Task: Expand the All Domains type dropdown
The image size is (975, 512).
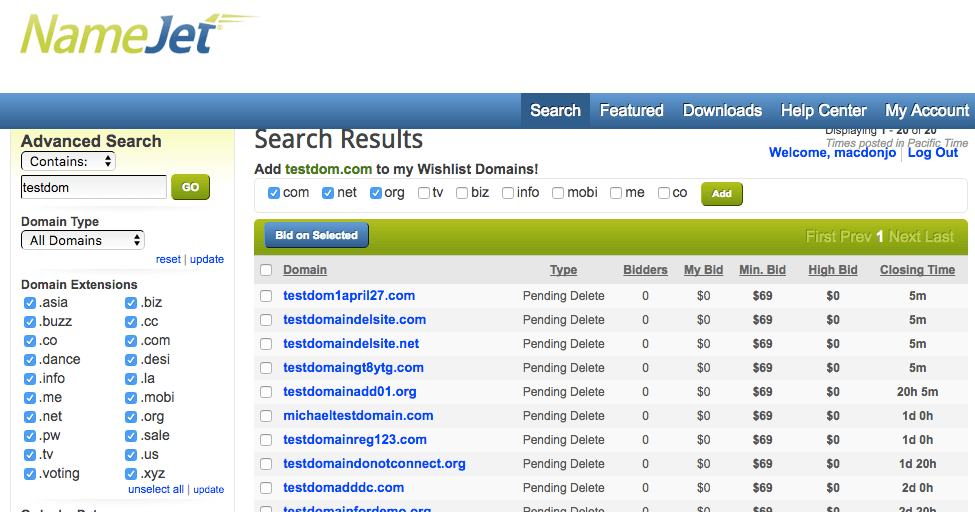Action: (x=83, y=240)
